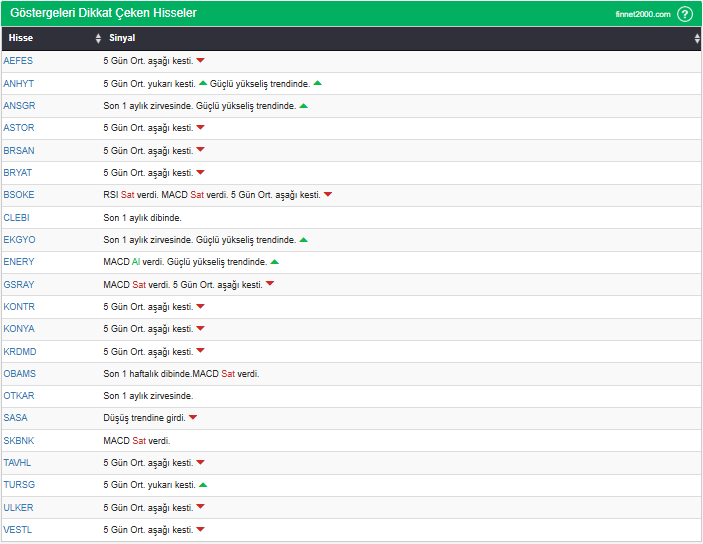Open the SKBNK stock link

[19, 440]
